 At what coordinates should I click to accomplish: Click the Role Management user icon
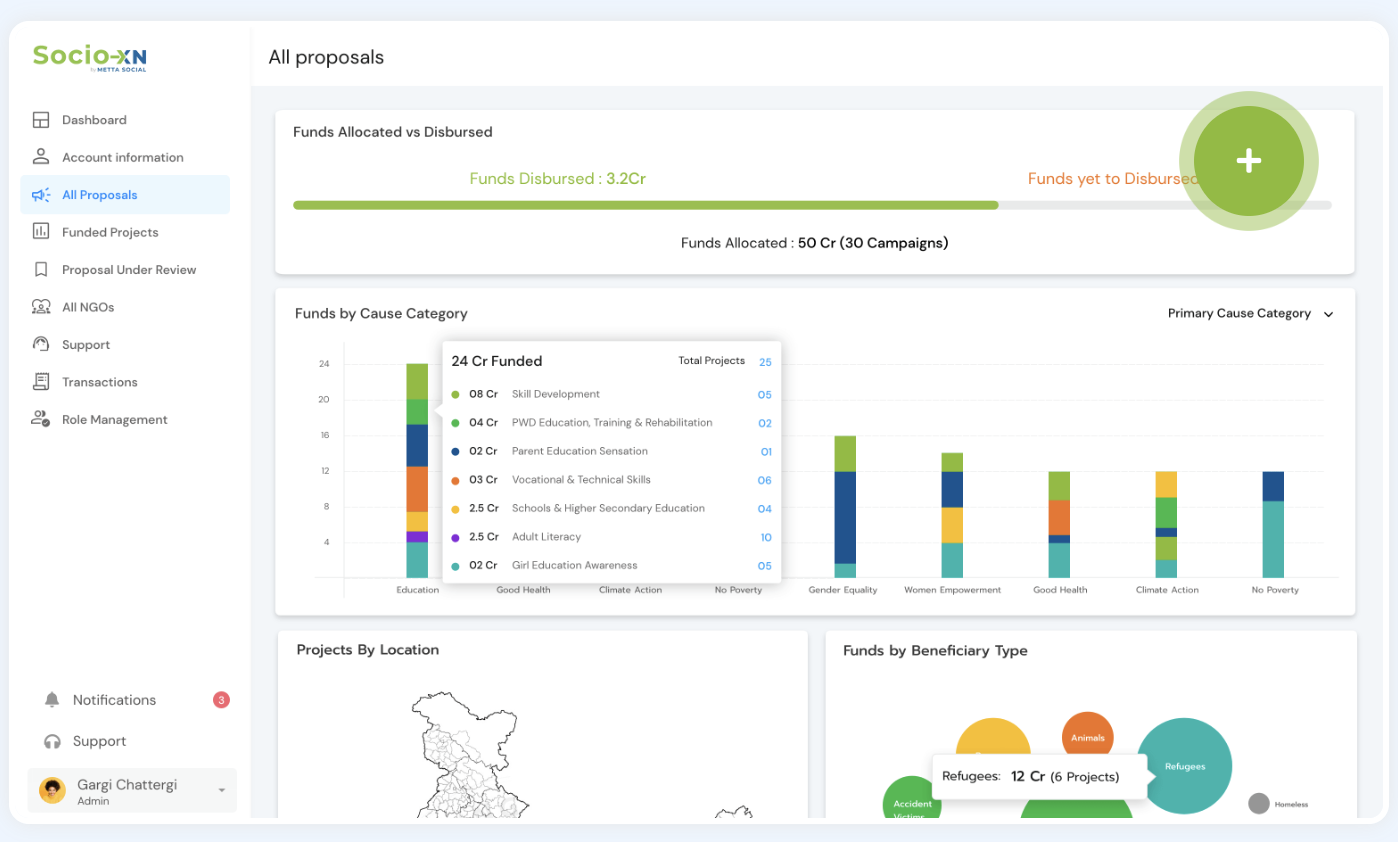pos(41,420)
